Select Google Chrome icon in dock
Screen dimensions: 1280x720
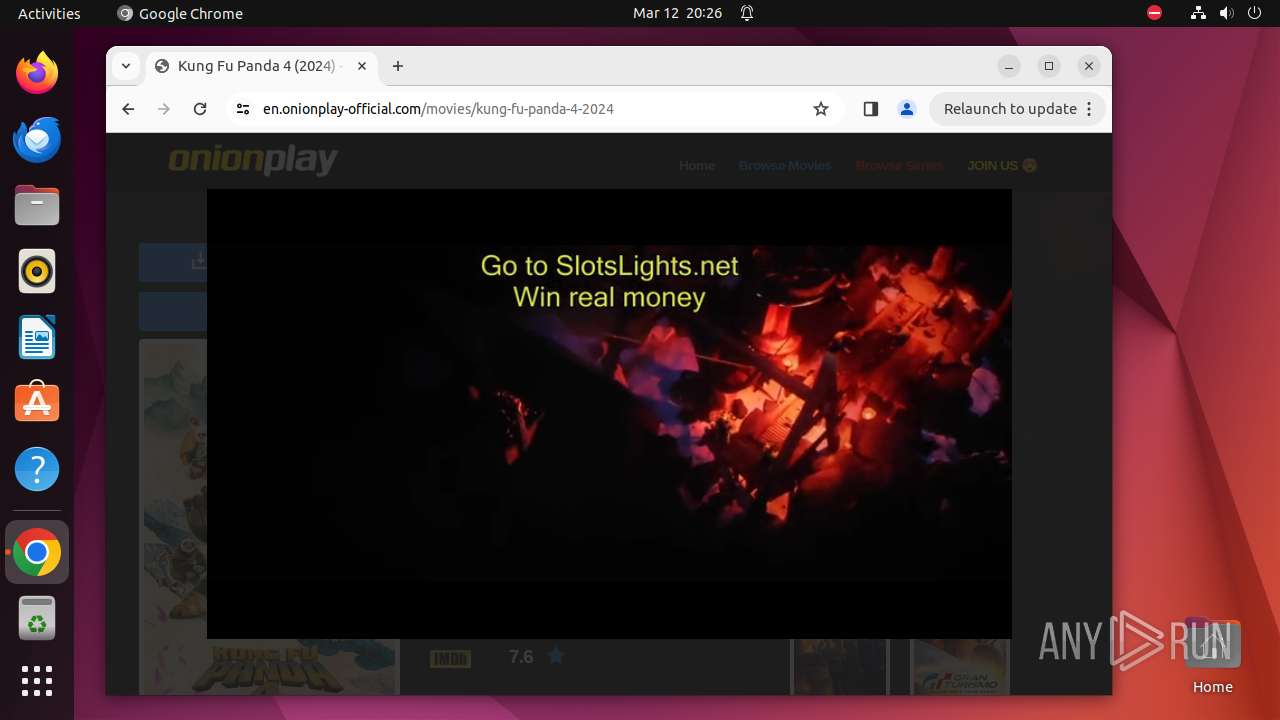pos(37,552)
